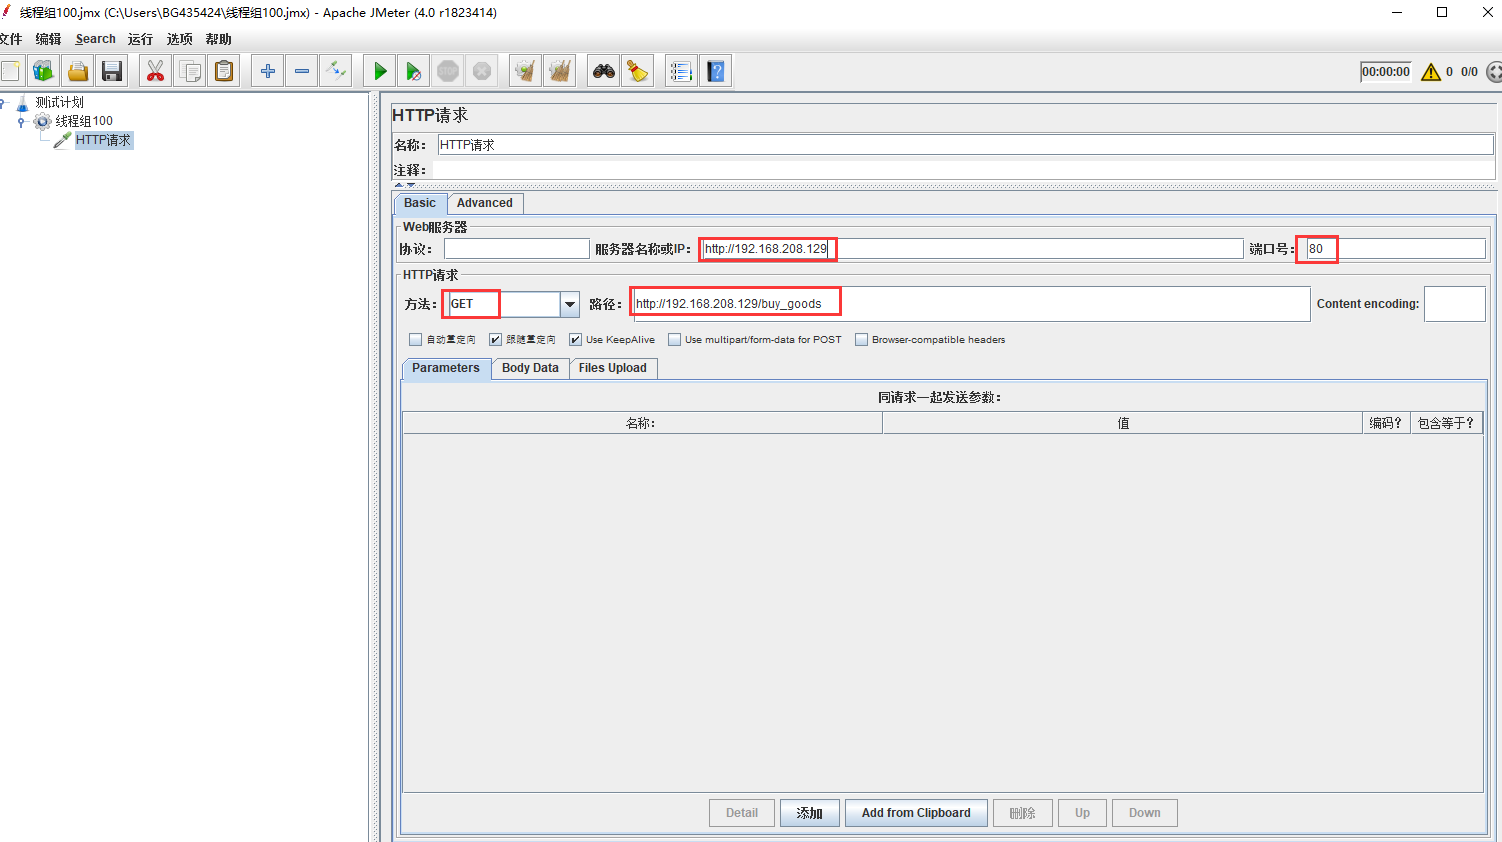Start the test with green play icon
1502x842 pixels.
(380, 71)
